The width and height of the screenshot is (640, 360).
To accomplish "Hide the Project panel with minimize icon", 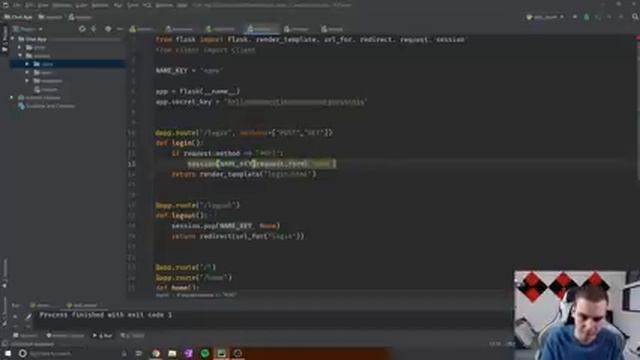I will (x=120, y=29).
